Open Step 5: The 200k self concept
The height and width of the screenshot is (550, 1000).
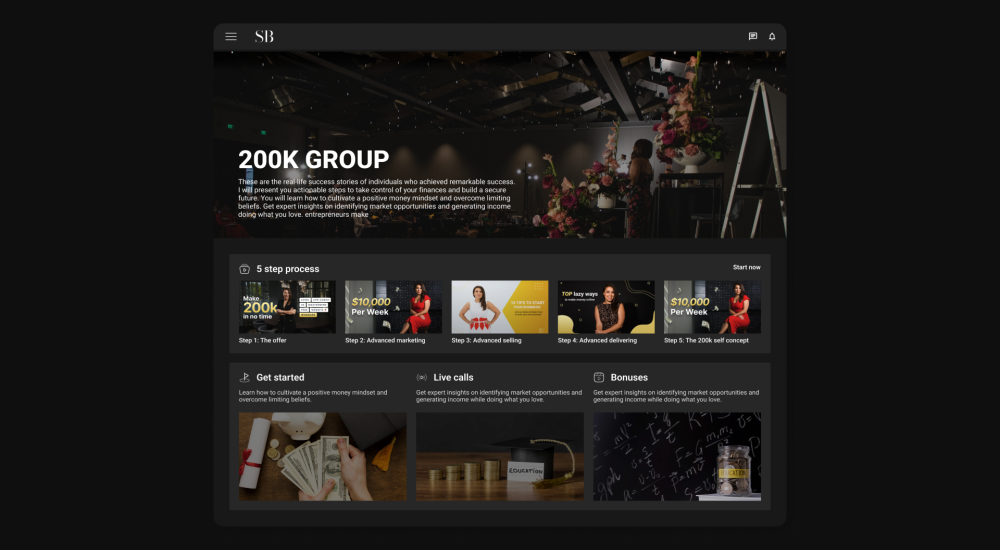pos(712,307)
